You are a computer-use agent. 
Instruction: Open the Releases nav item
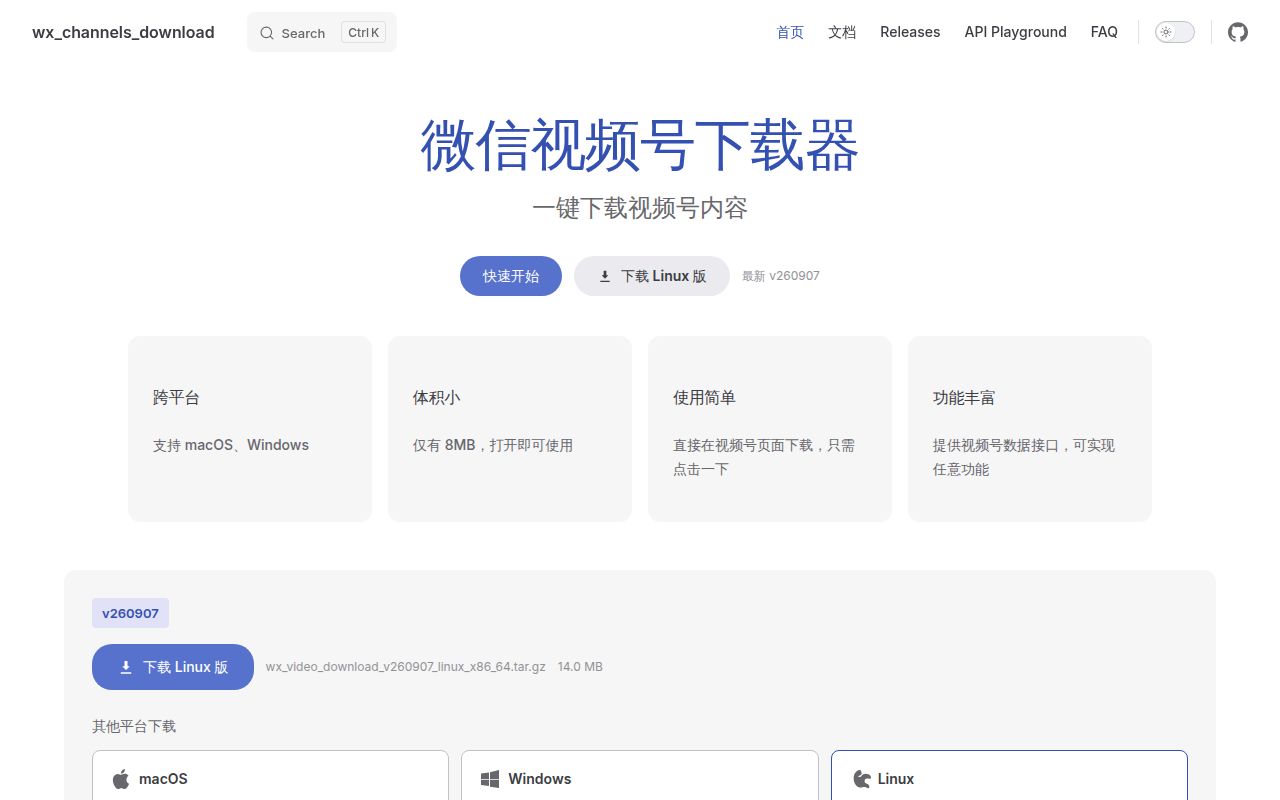coord(910,32)
